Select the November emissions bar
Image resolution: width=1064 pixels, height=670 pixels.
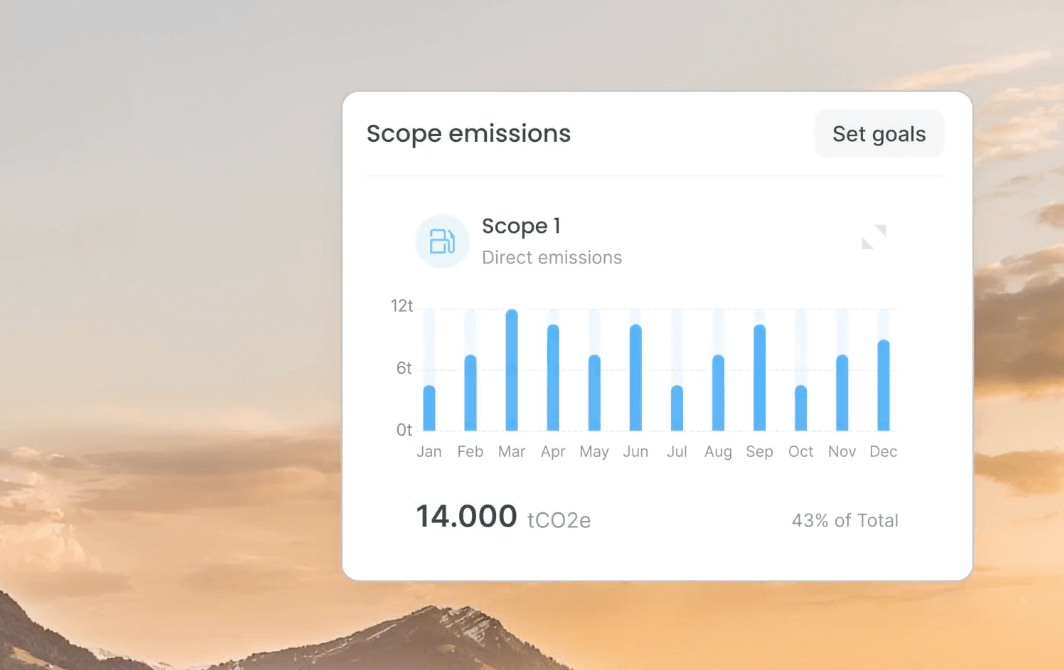click(842, 393)
